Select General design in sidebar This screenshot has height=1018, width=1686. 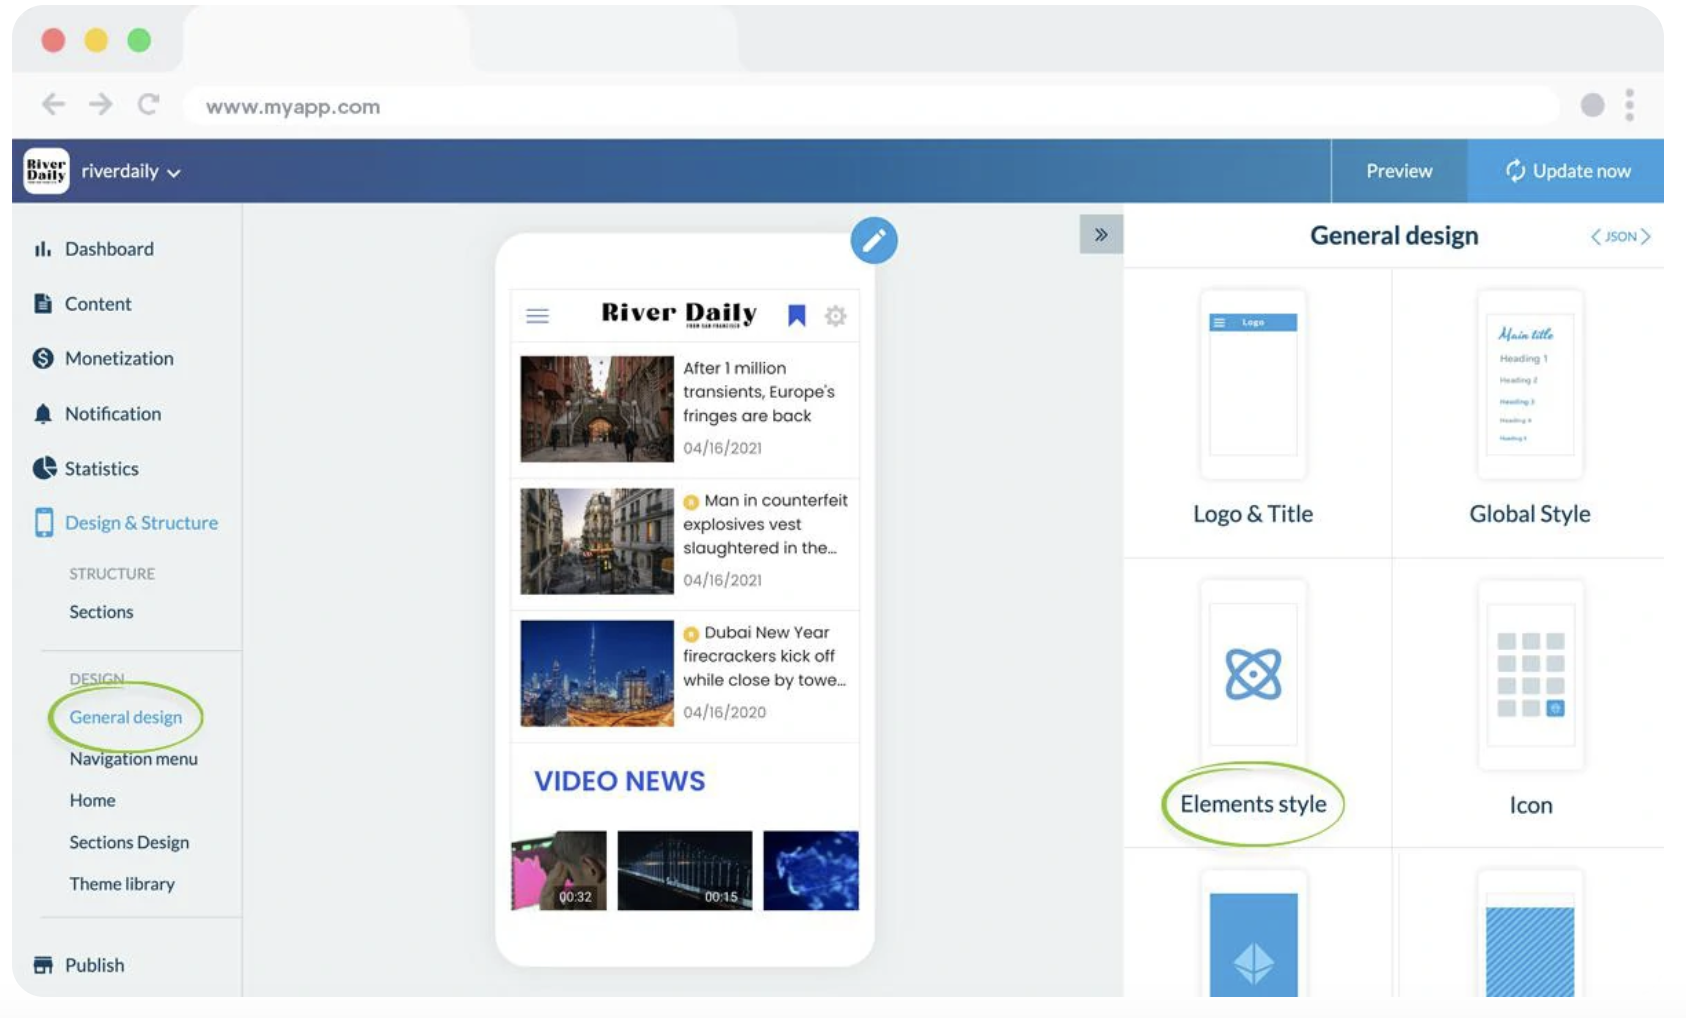click(126, 717)
